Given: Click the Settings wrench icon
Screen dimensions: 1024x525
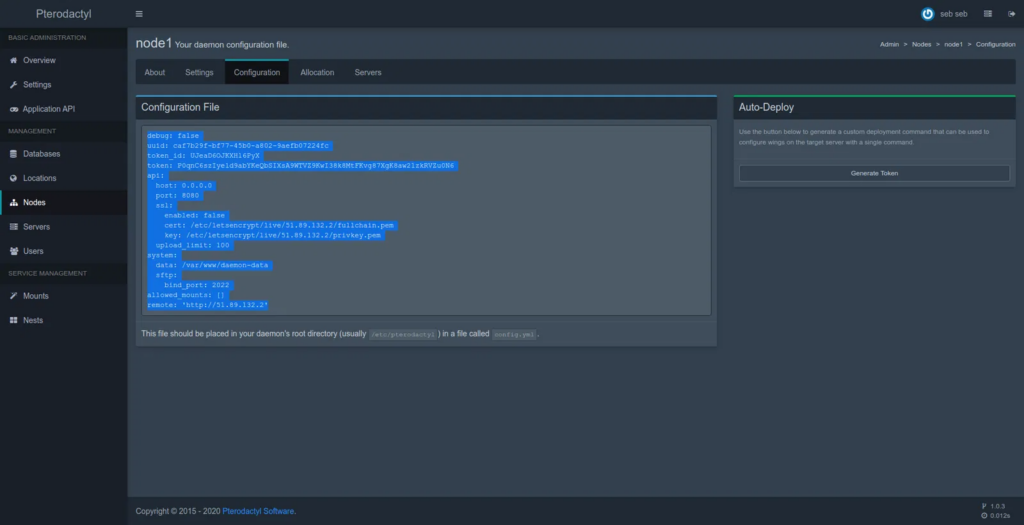Looking at the screenshot, I should [13, 85].
